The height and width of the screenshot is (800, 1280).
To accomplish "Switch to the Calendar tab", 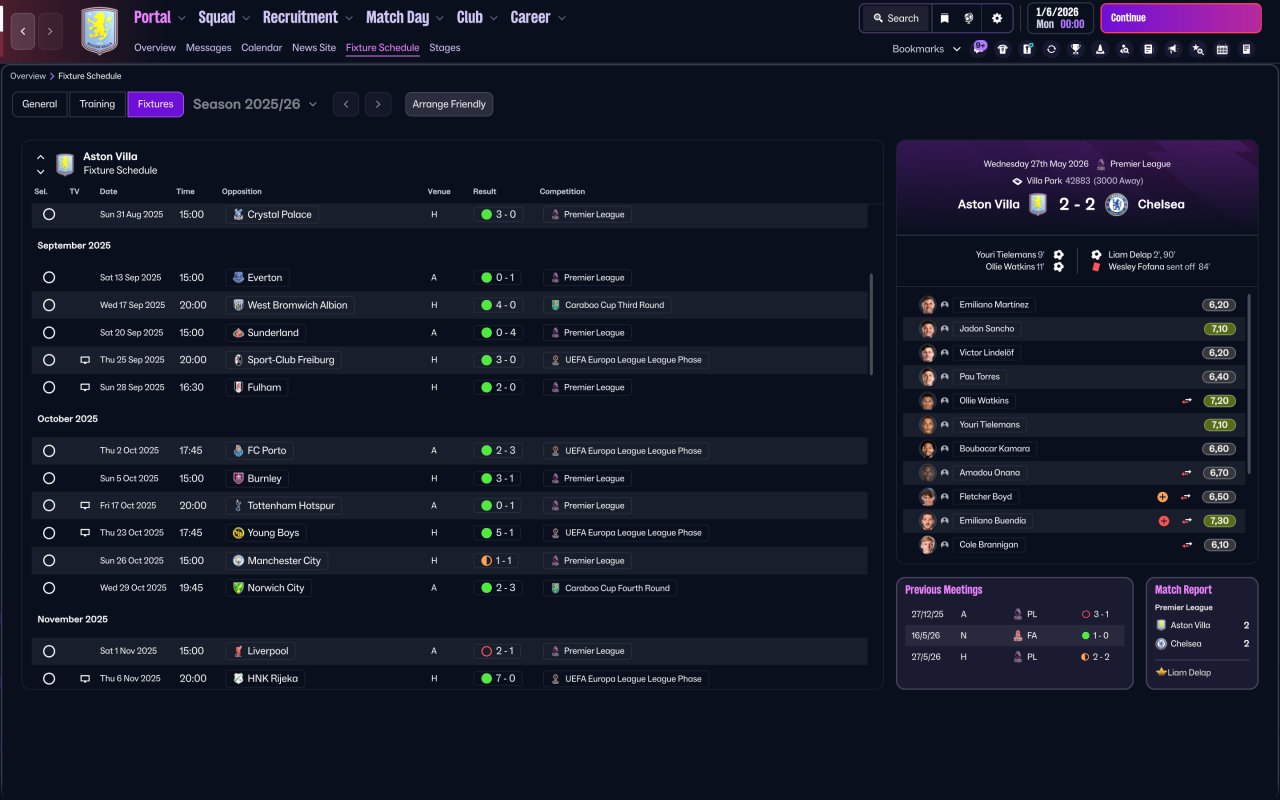I will pos(262,48).
